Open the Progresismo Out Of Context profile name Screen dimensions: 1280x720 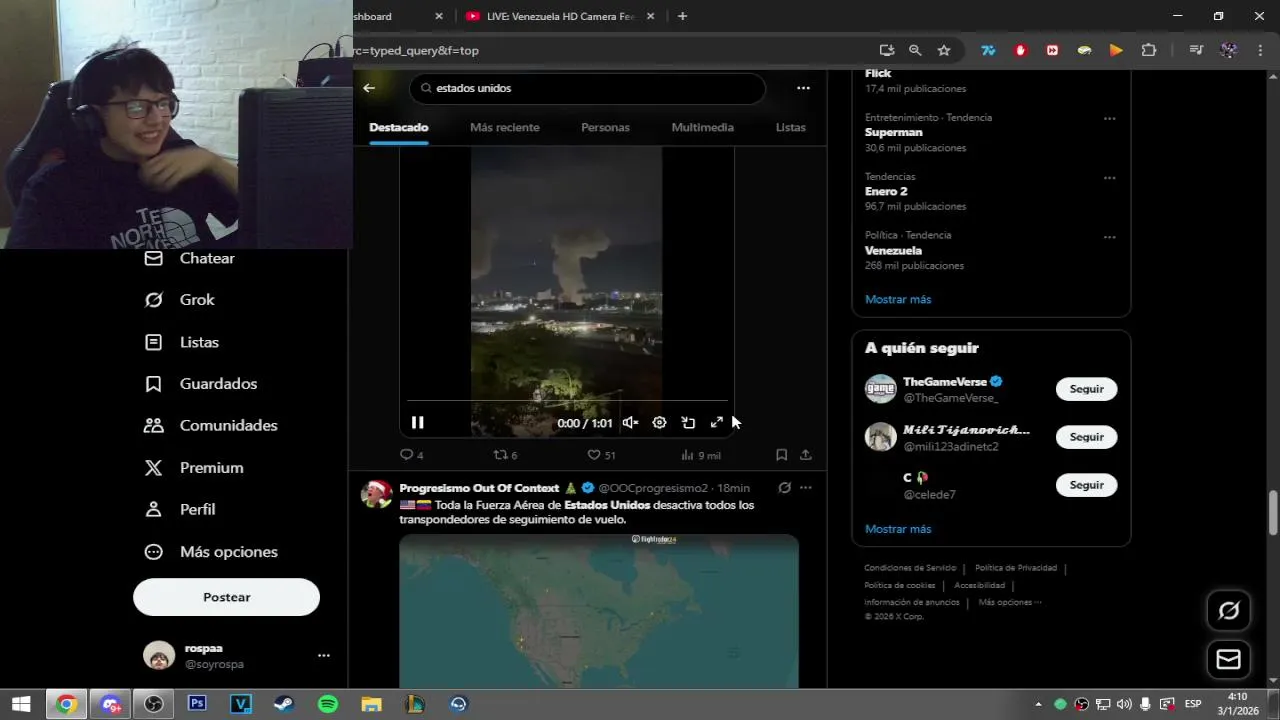(479, 488)
